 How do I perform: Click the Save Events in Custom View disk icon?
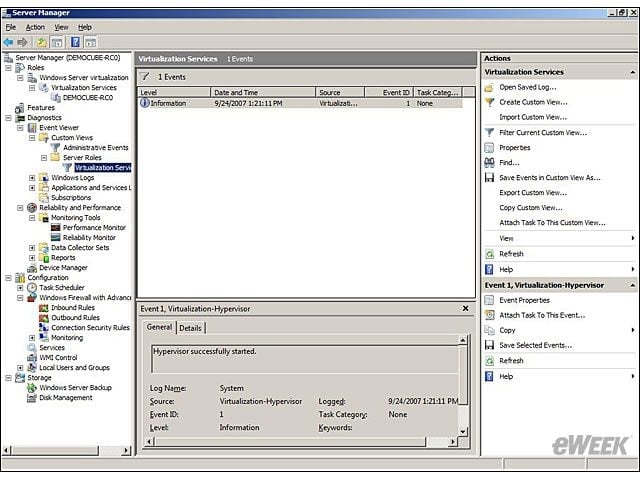489,178
